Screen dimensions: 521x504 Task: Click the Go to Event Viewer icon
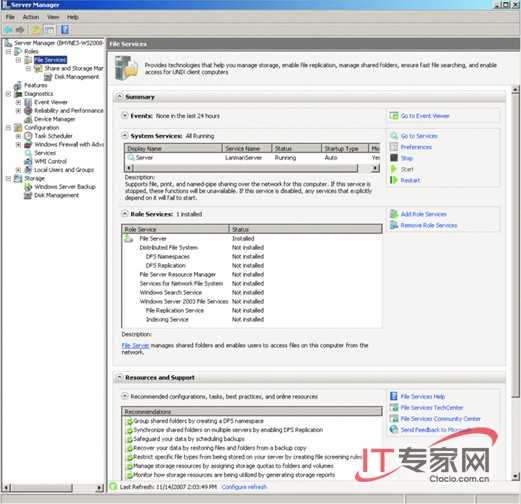pyautogui.click(x=394, y=116)
